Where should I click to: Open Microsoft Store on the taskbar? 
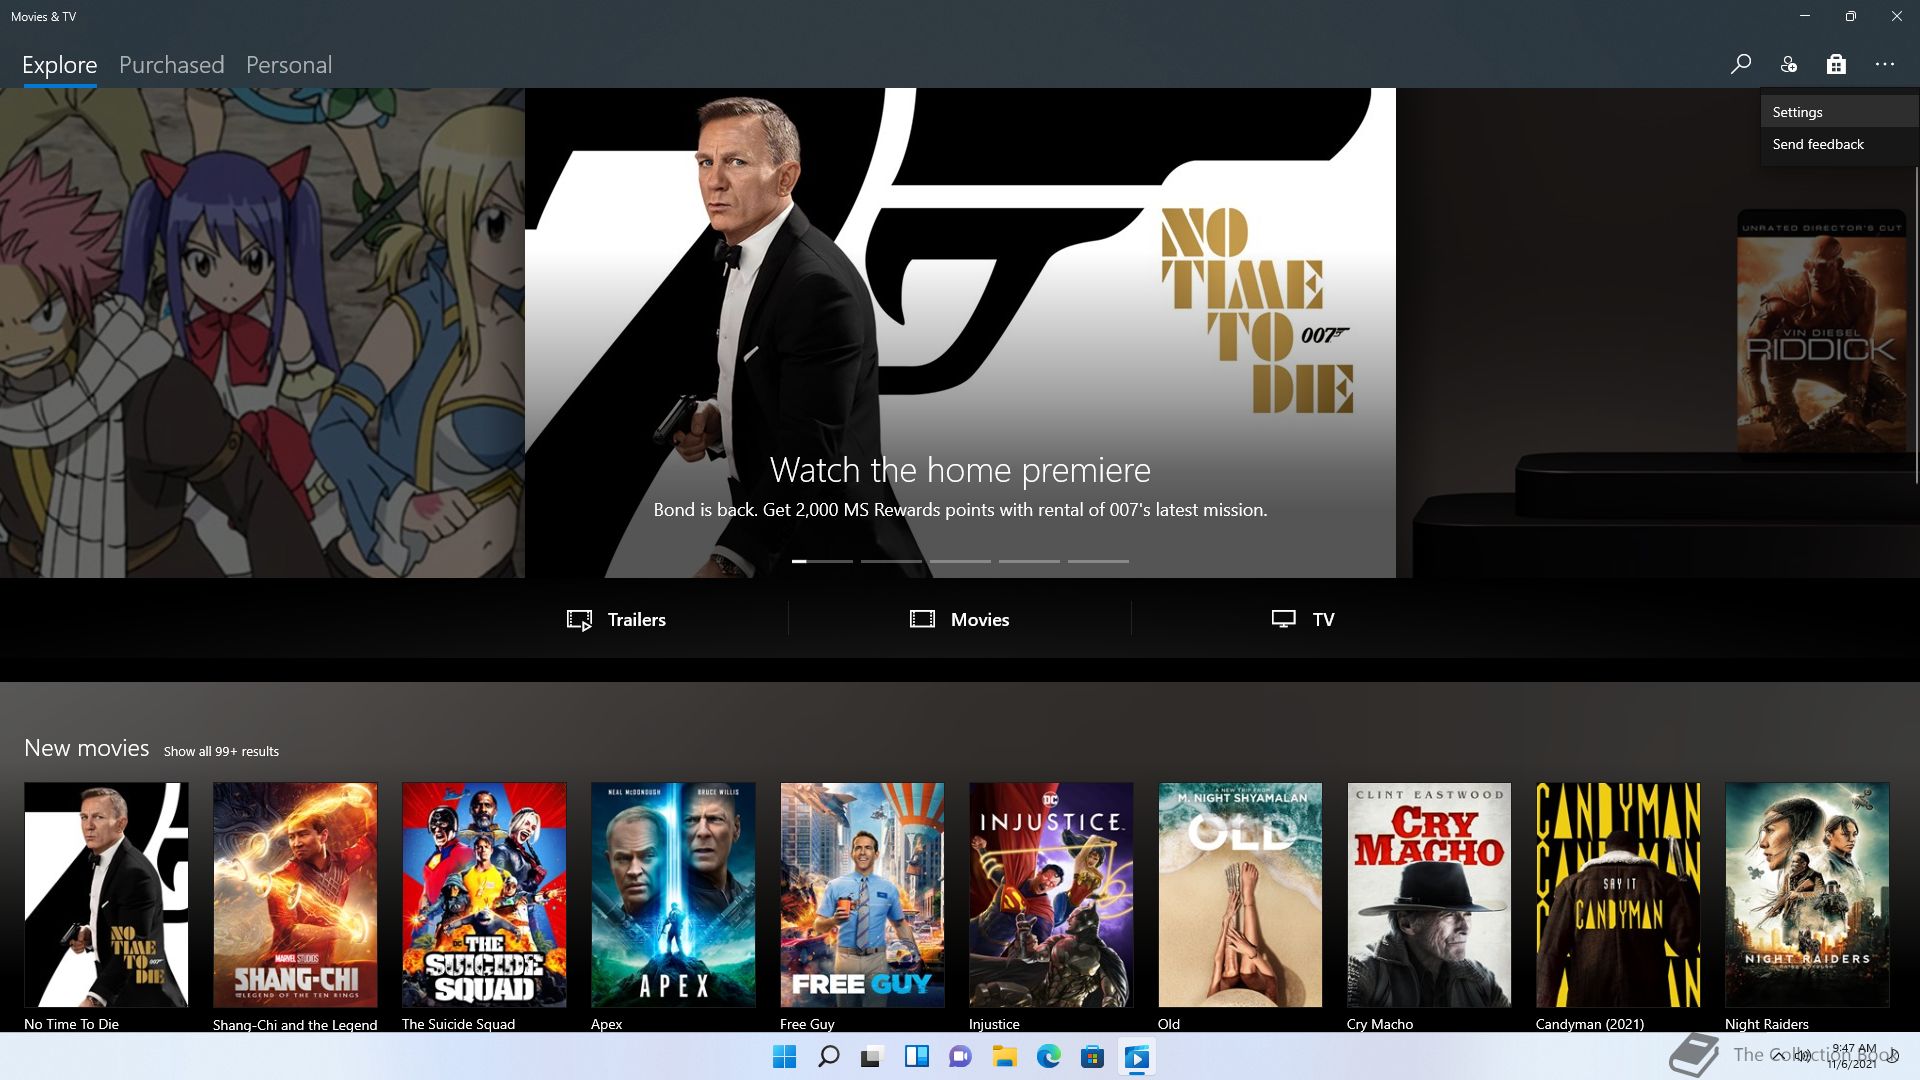tap(1092, 1057)
